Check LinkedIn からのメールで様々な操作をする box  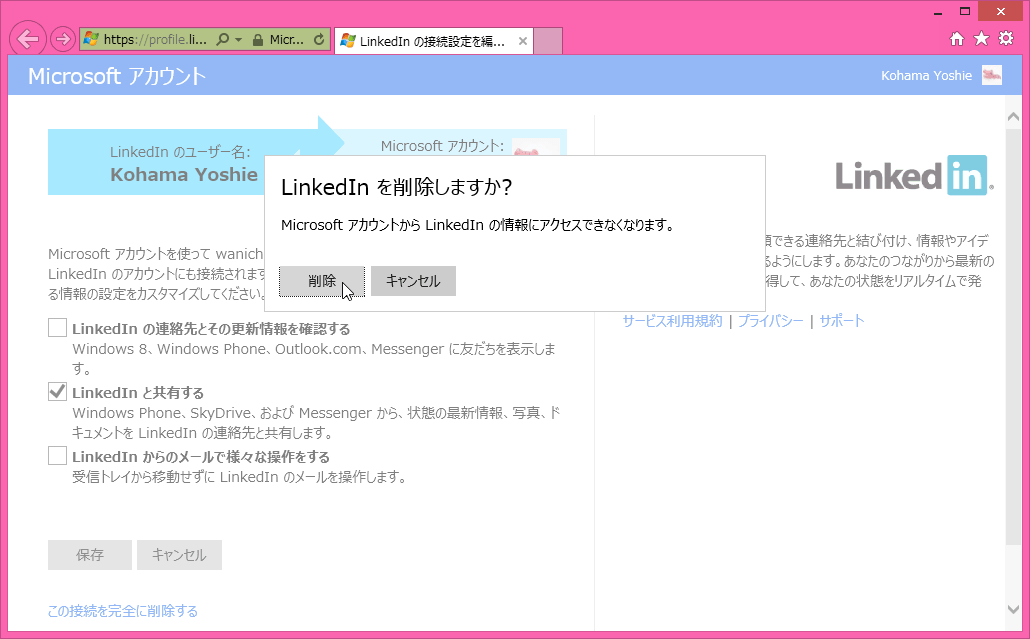click(x=57, y=455)
